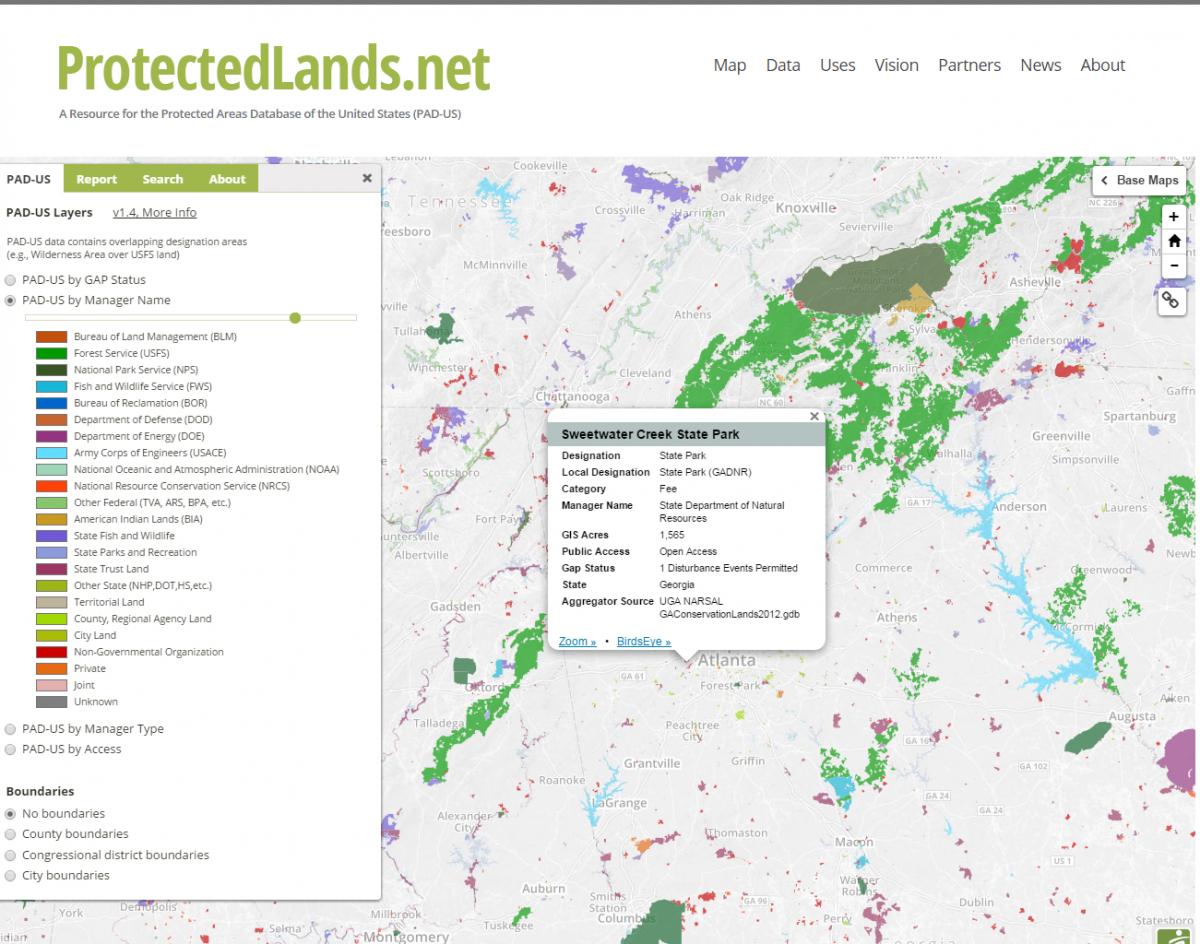Click the Chattanooga label on the map

574,397
